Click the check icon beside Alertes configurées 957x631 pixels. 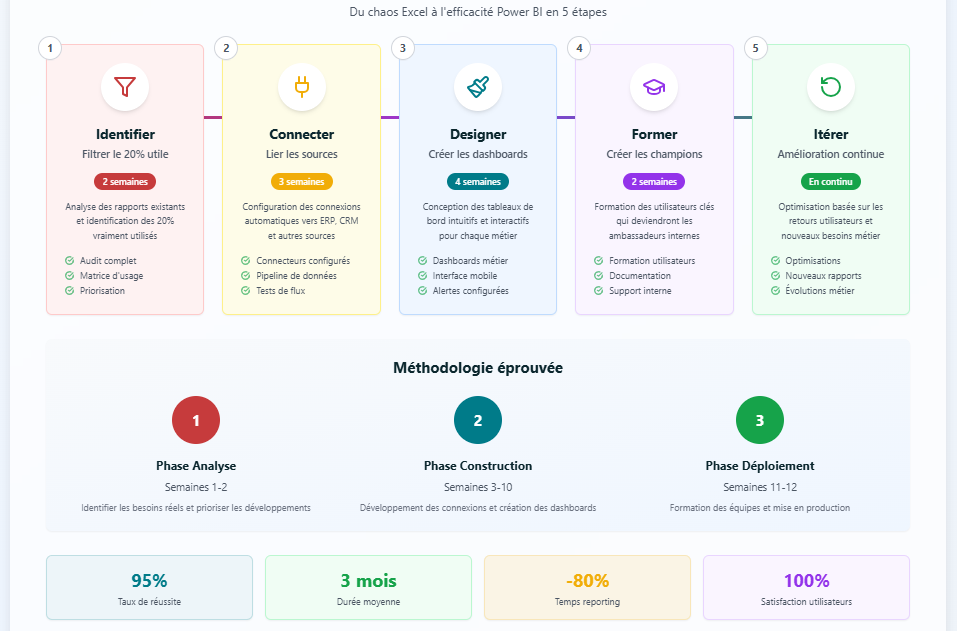point(423,291)
